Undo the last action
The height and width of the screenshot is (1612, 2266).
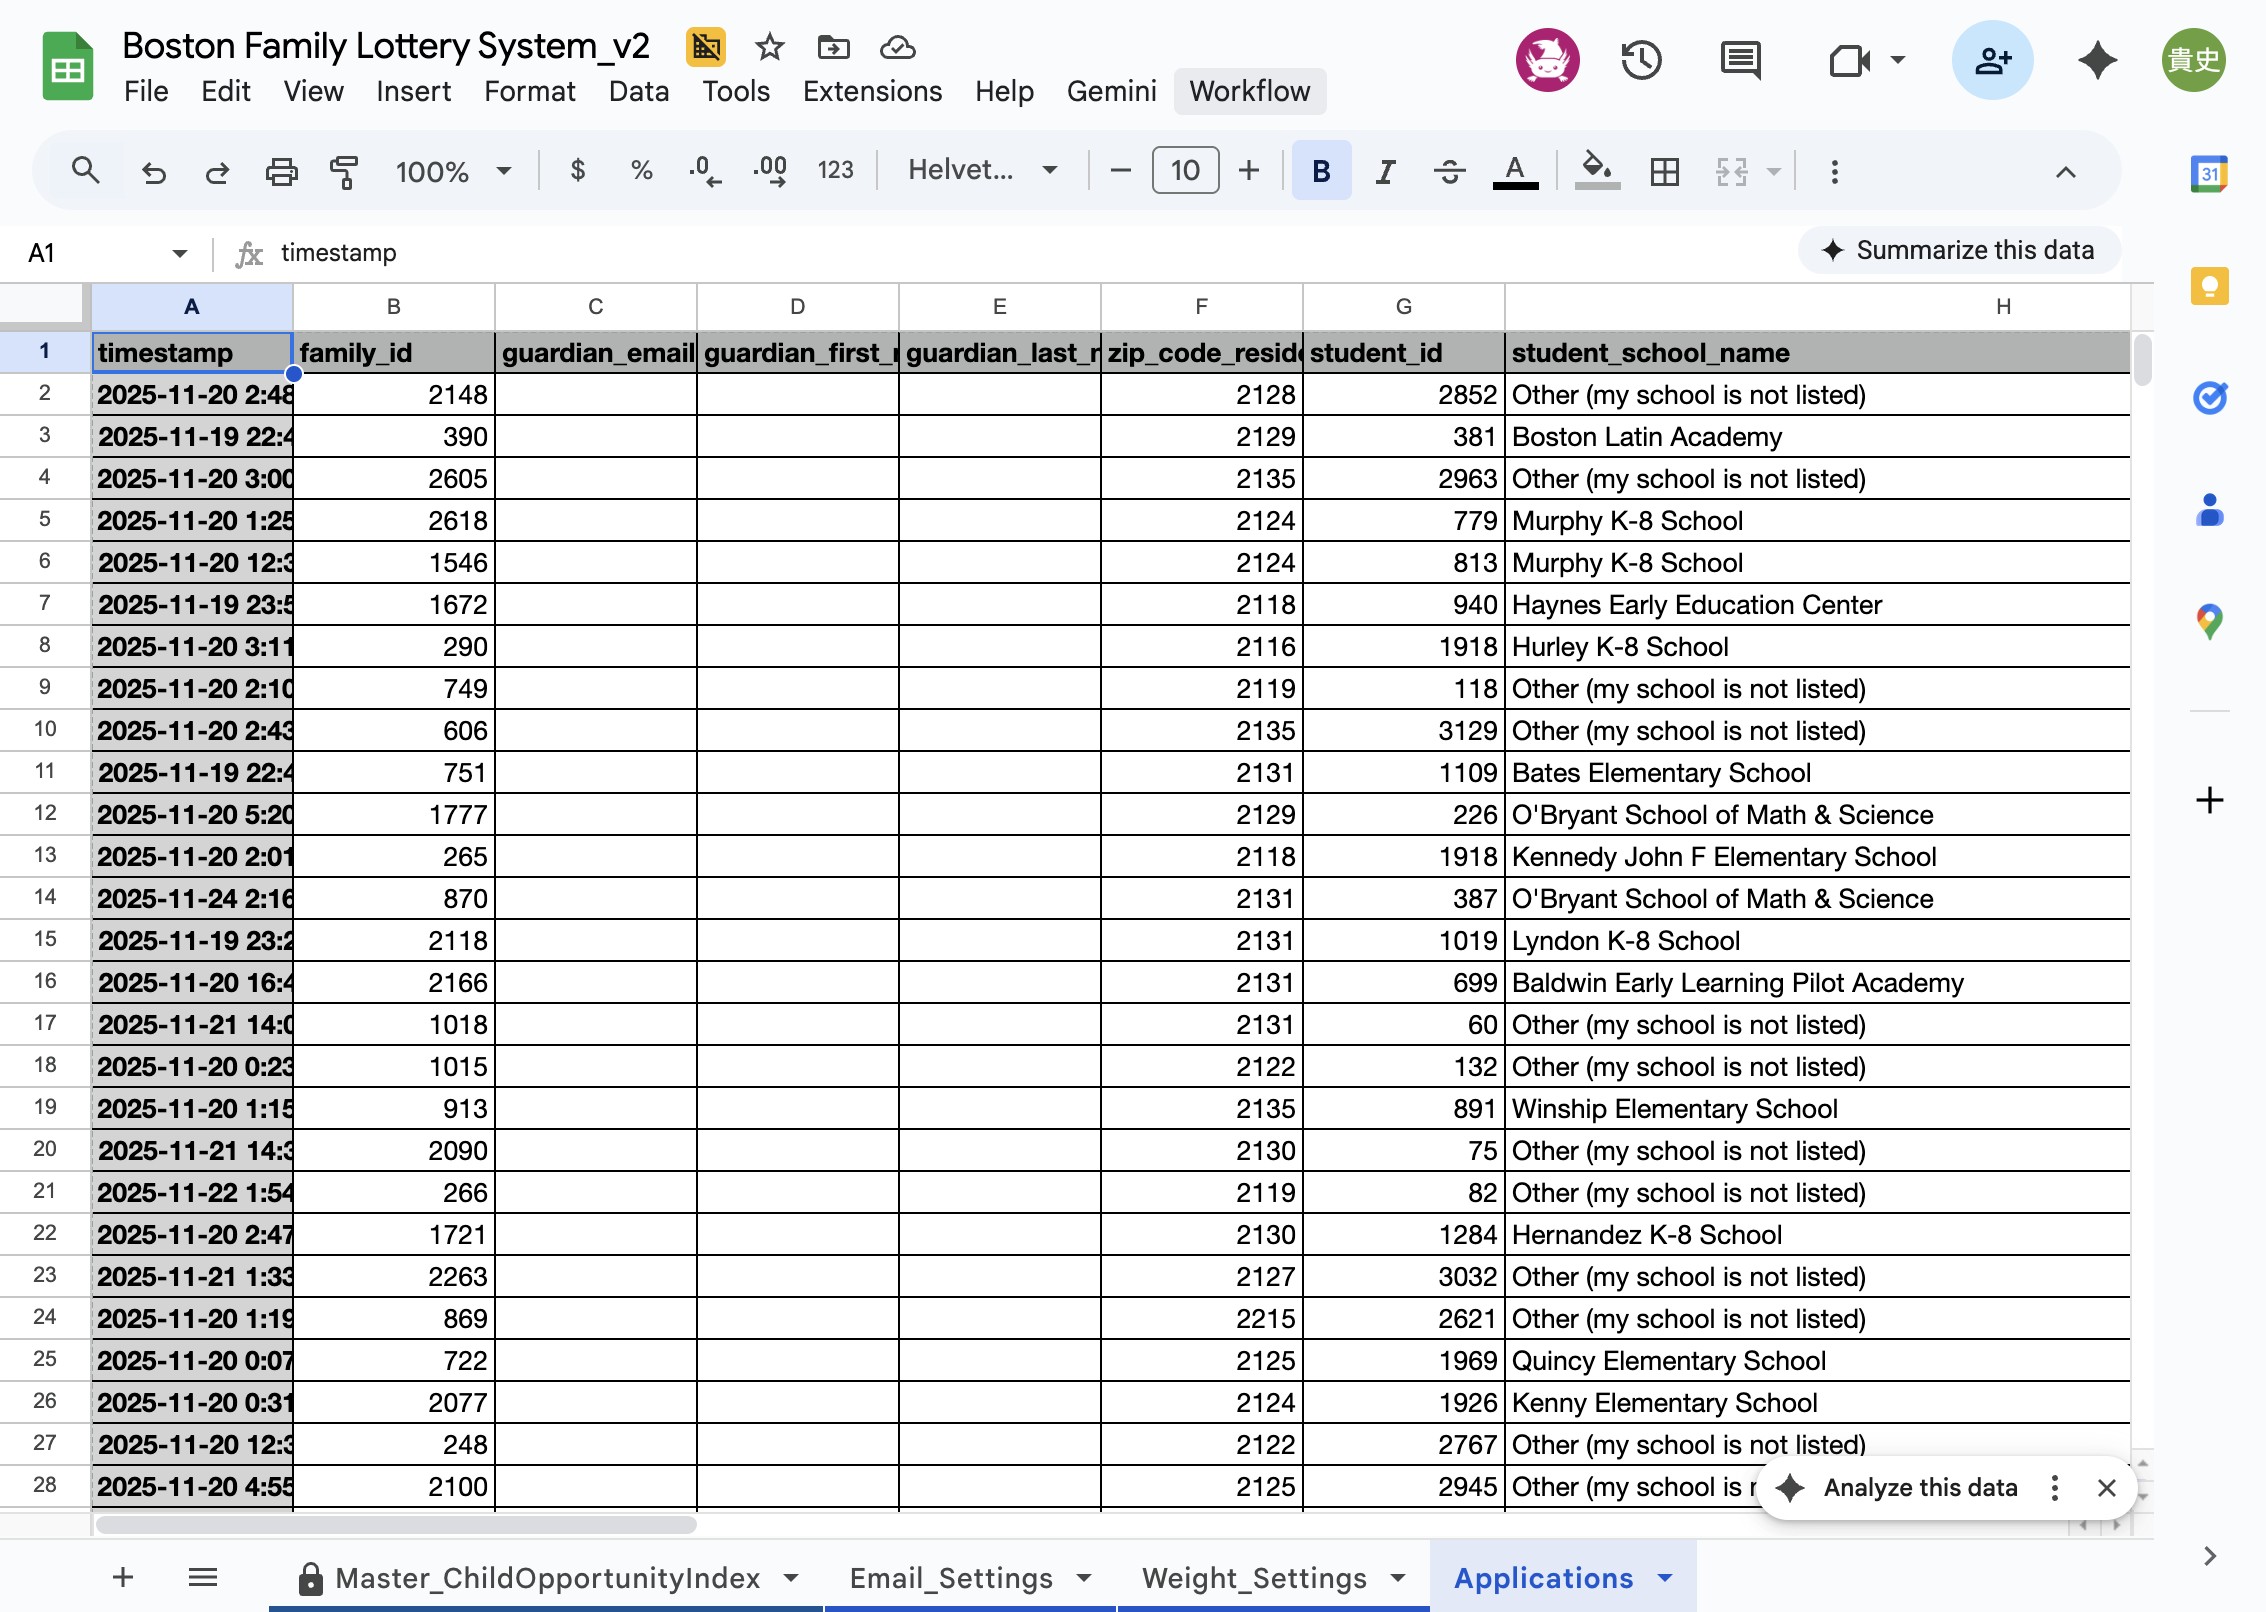click(154, 172)
